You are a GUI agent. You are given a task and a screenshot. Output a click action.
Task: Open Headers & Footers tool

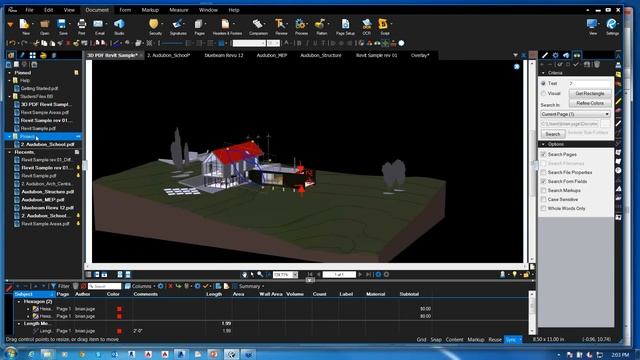click(225, 24)
